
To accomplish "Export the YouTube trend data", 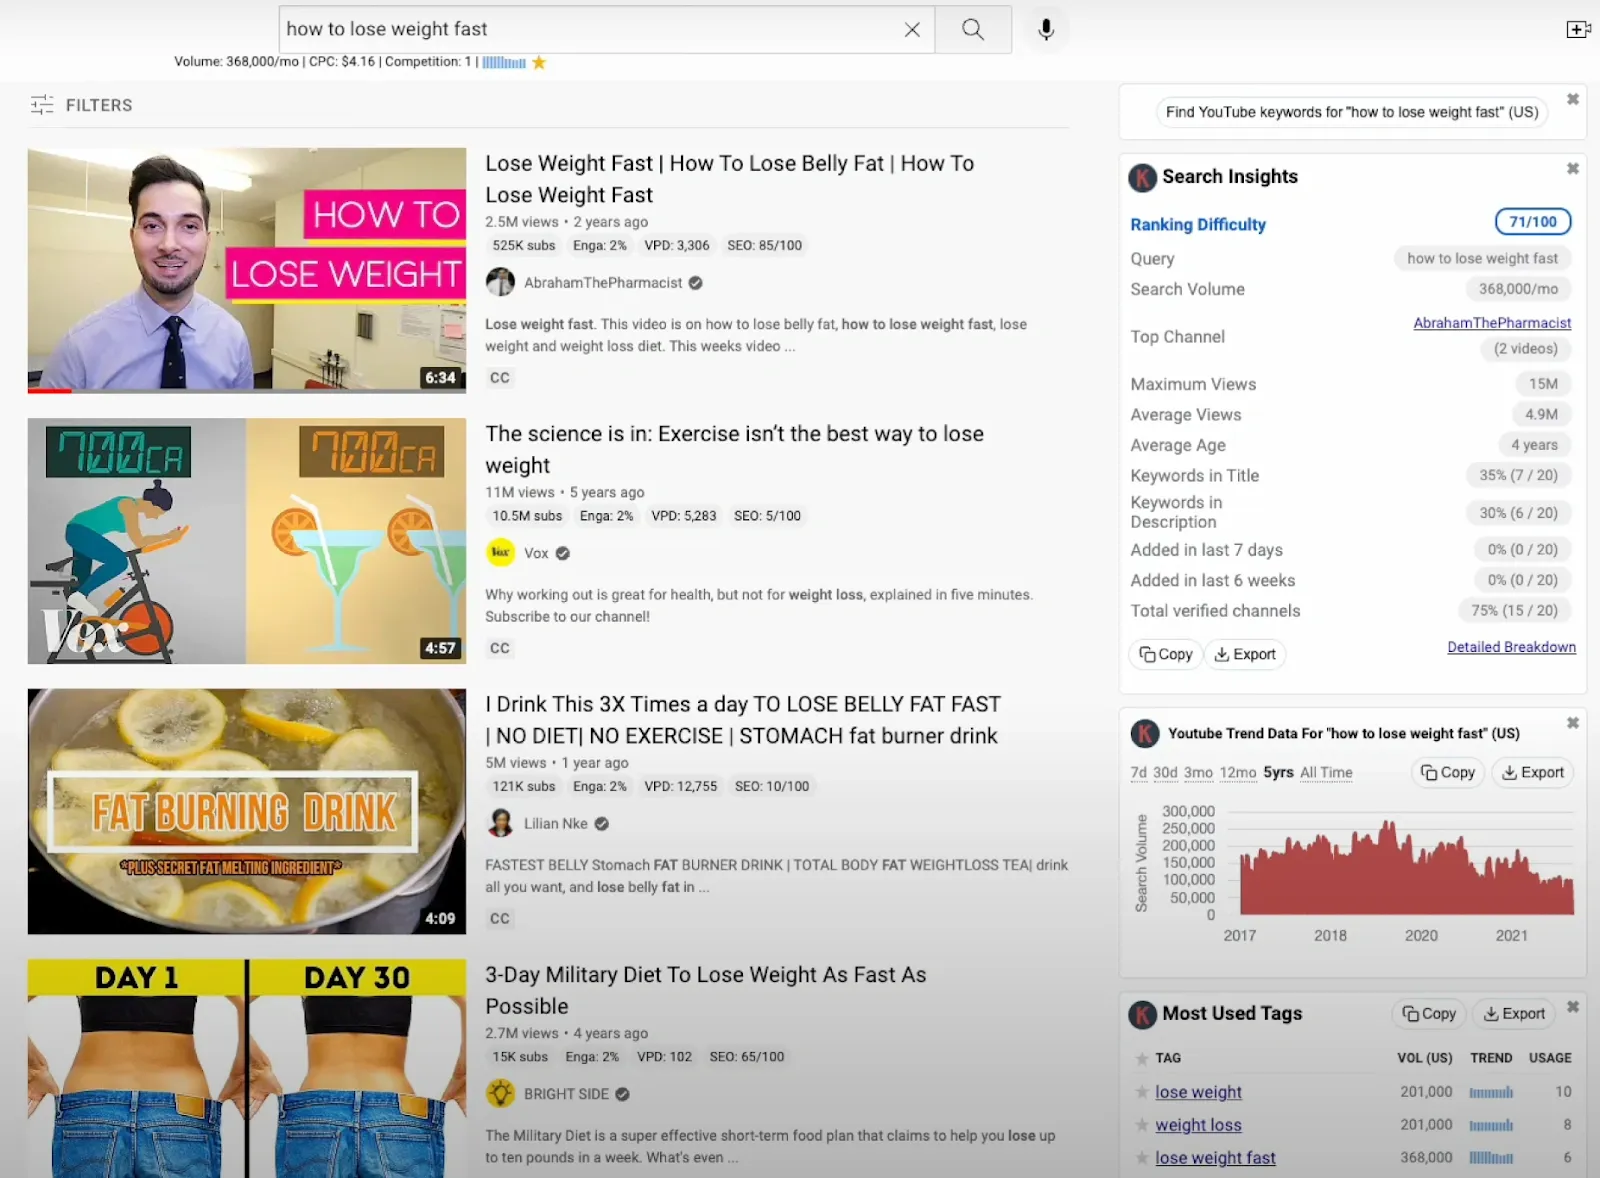I will (x=1532, y=772).
